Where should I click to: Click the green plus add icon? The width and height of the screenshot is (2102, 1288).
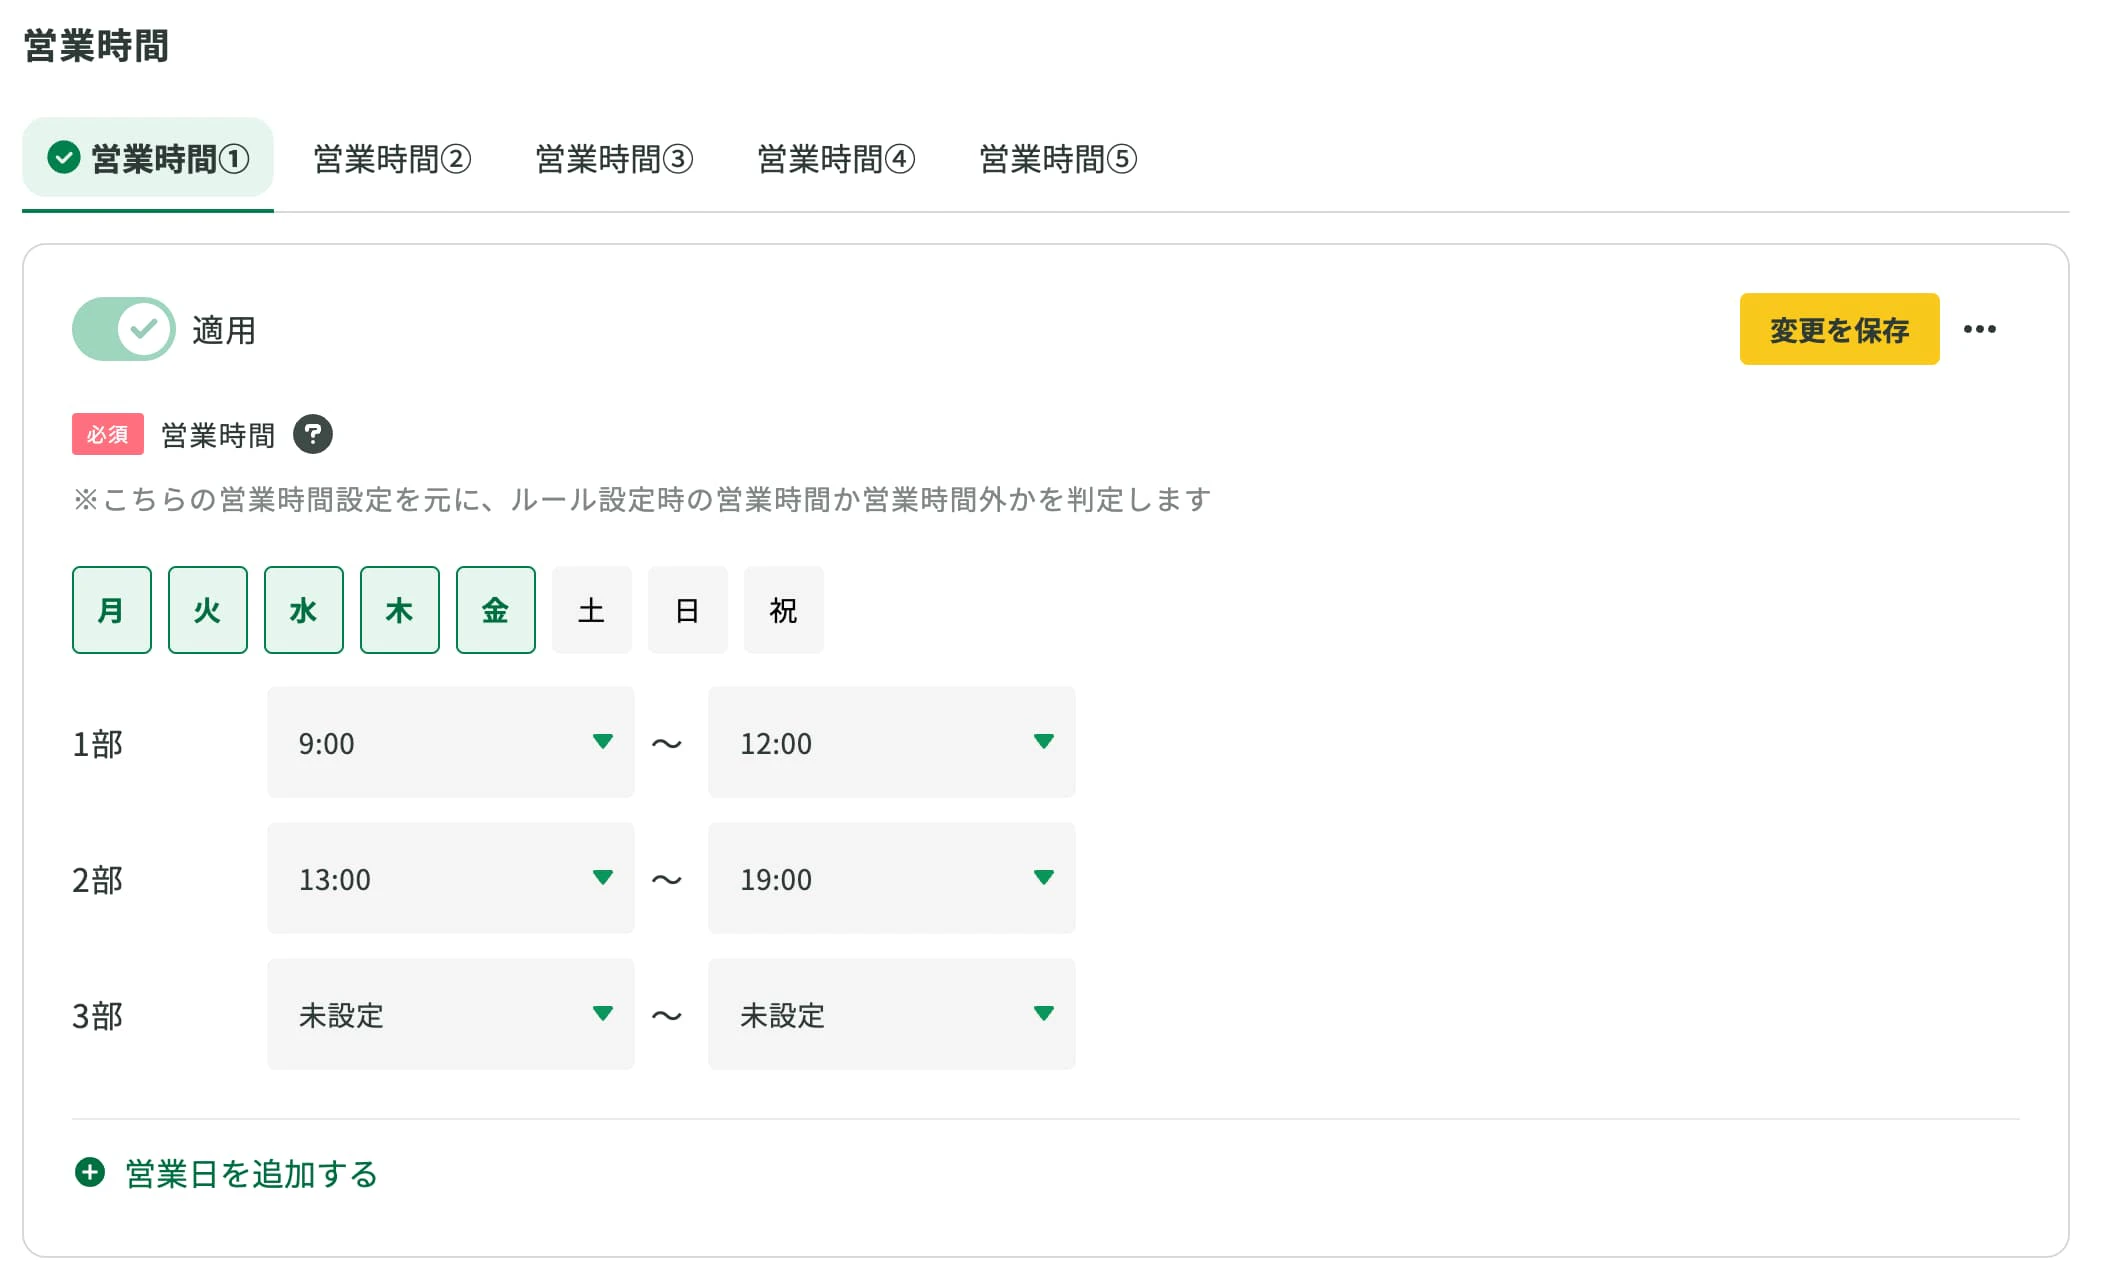pos(90,1172)
